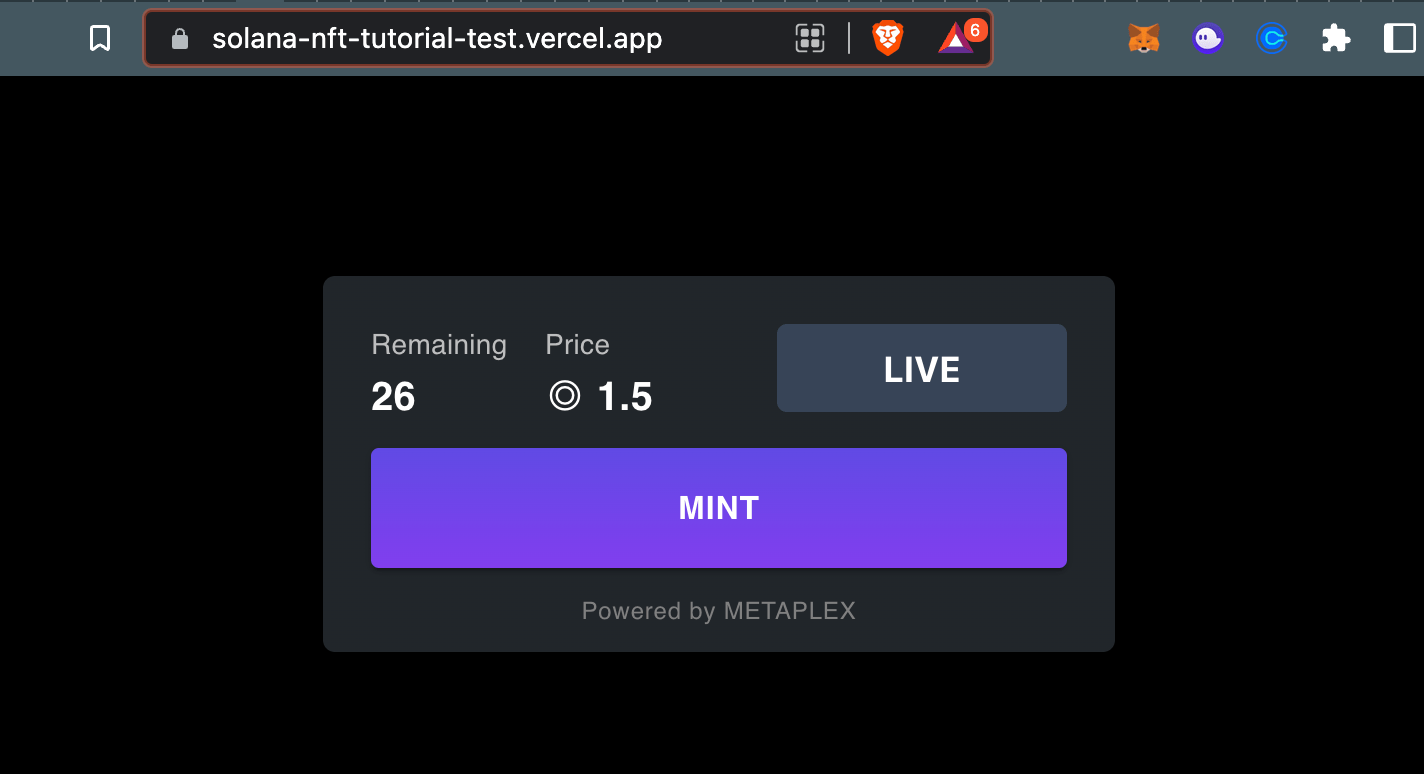Open the Brave Rewards triangle icon
Screen dimensions: 1424x774
click(956, 40)
